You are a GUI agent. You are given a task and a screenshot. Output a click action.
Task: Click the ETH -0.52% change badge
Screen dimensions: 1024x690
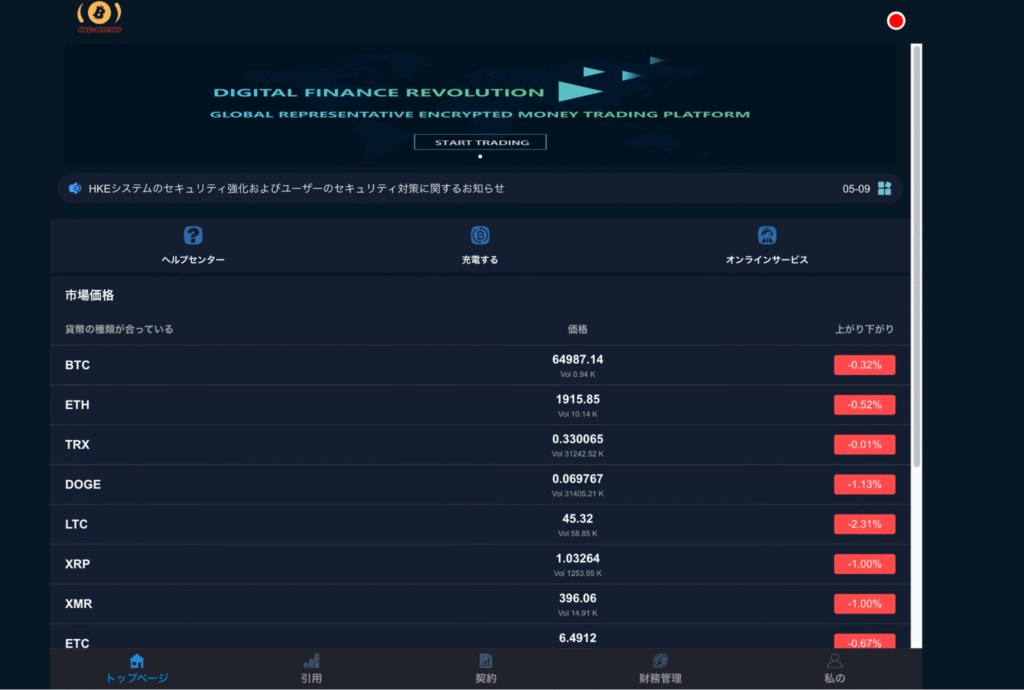point(864,405)
